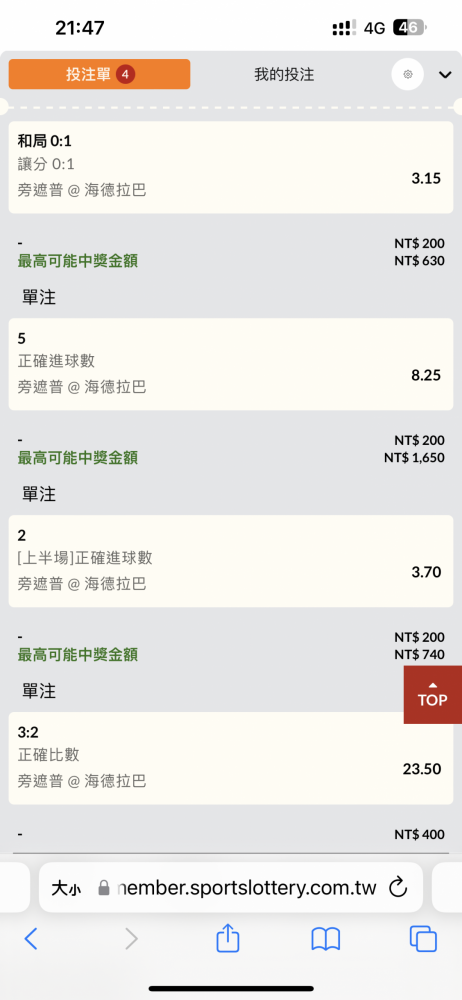
Task: Select the 和局 0:1 bet with odds 3.15
Action: coord(231,167)
